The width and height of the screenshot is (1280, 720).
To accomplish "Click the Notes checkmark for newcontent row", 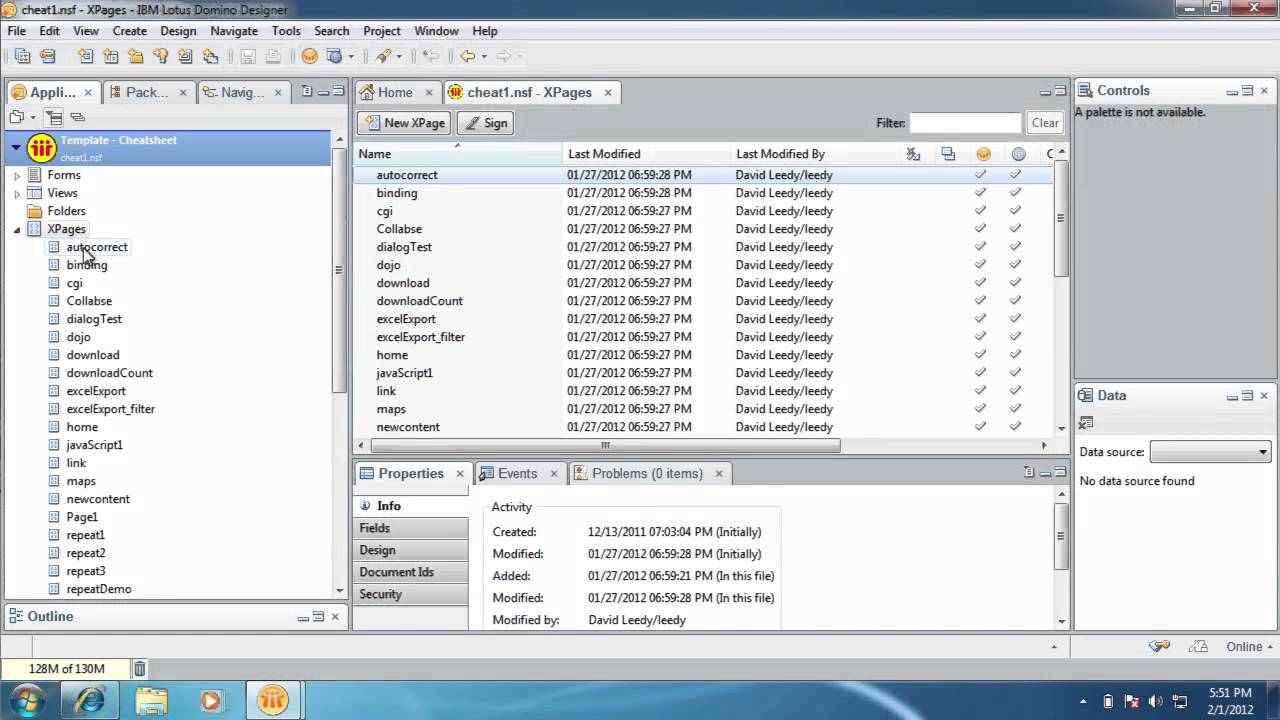I will (x=981, y=427).
